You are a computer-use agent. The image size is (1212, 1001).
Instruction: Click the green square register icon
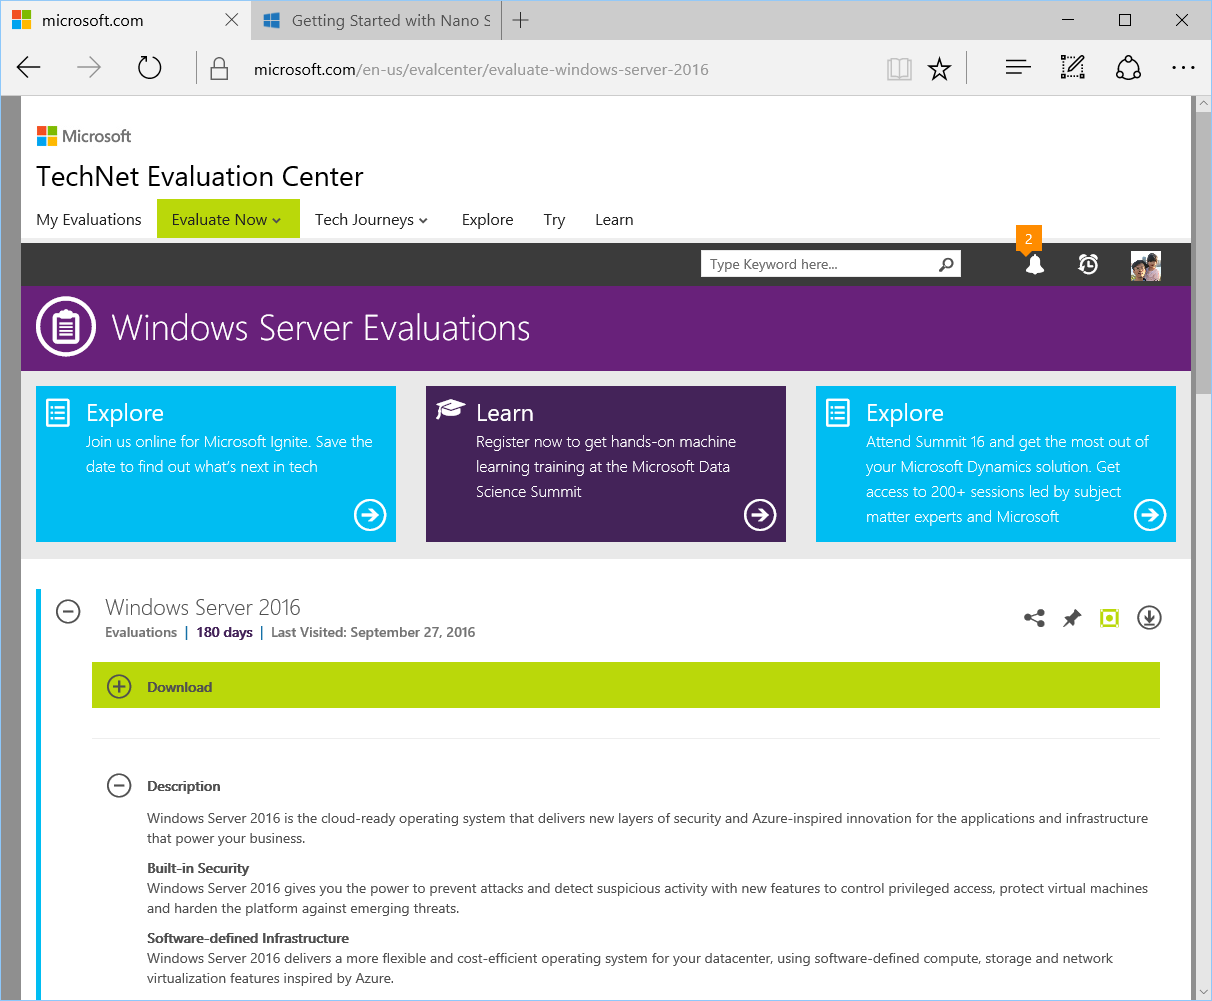point(1109,618)
